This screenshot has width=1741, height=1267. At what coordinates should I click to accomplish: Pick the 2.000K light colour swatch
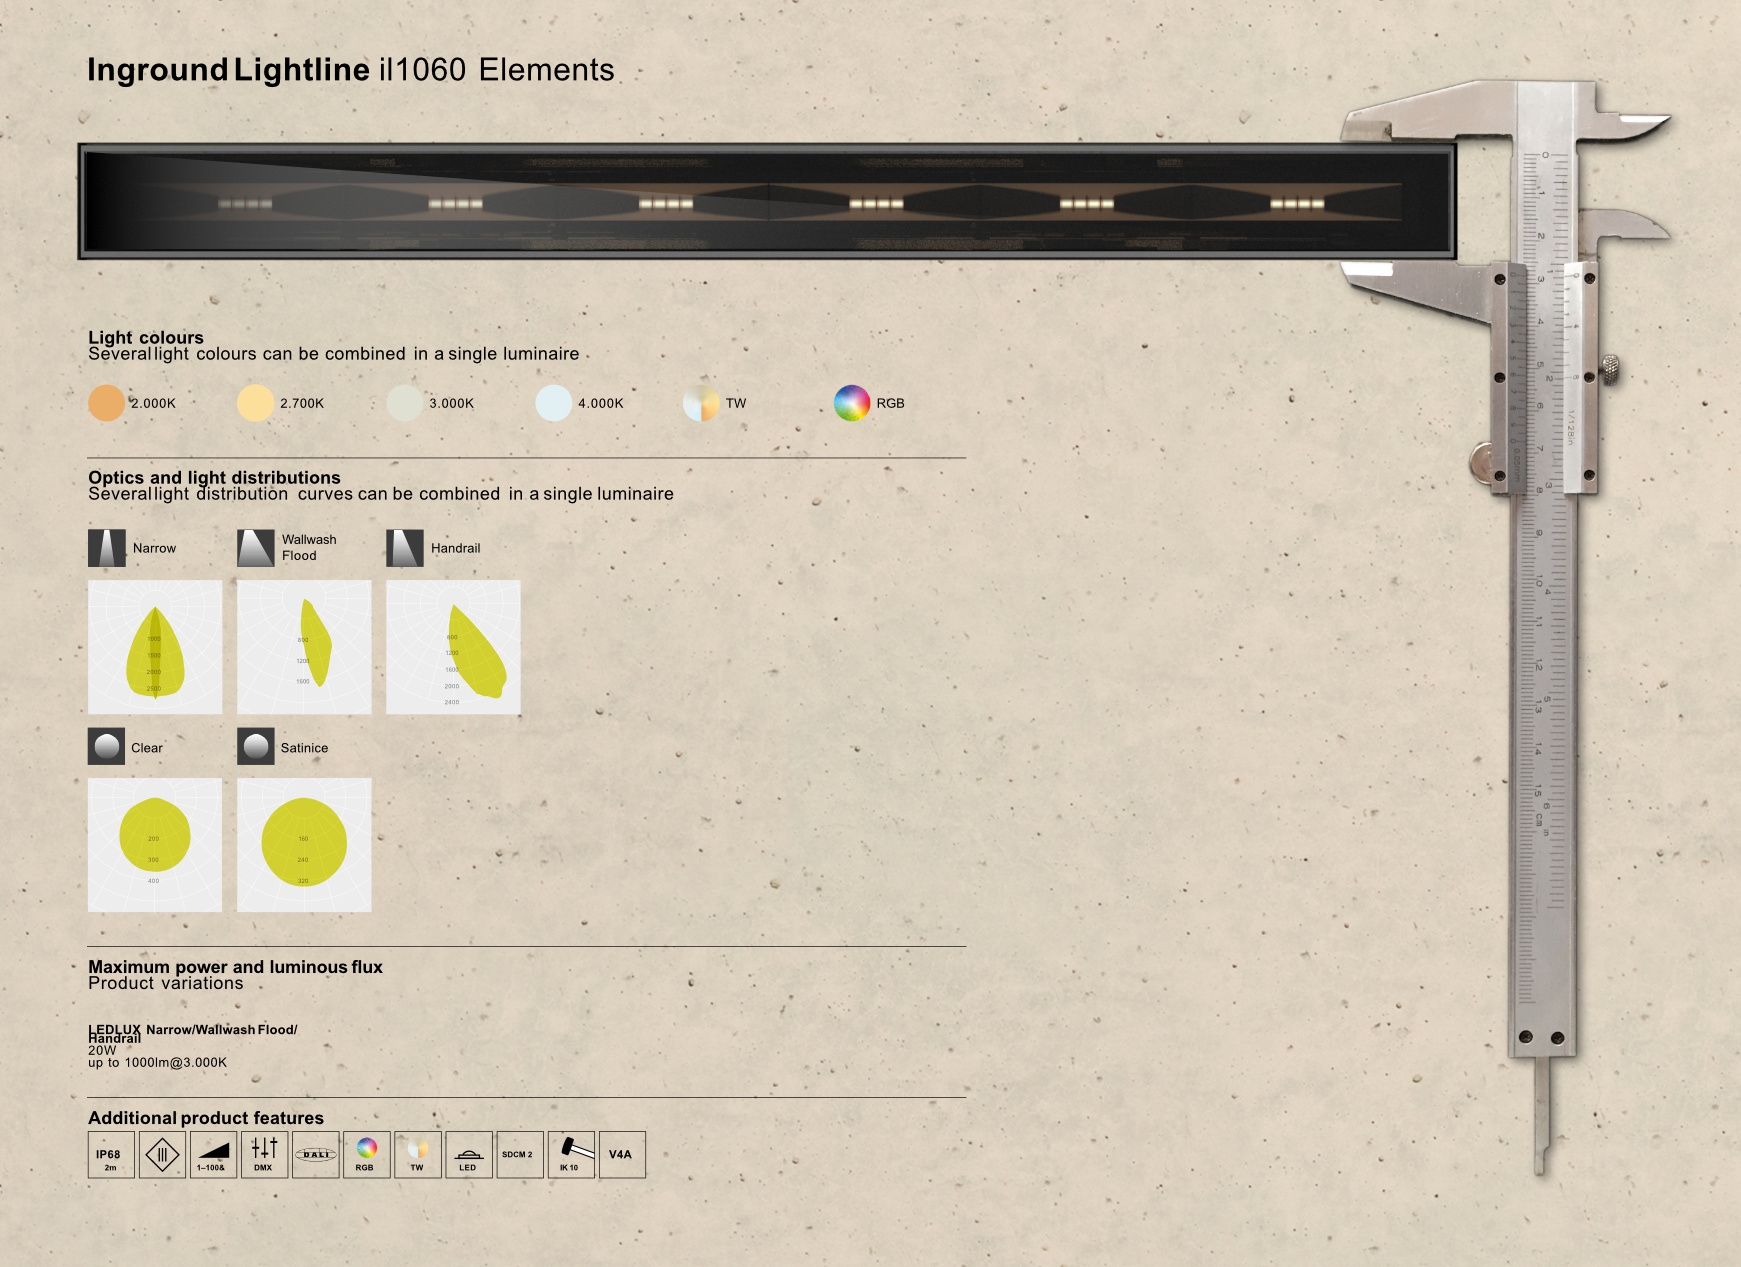[x=106, y=403]
